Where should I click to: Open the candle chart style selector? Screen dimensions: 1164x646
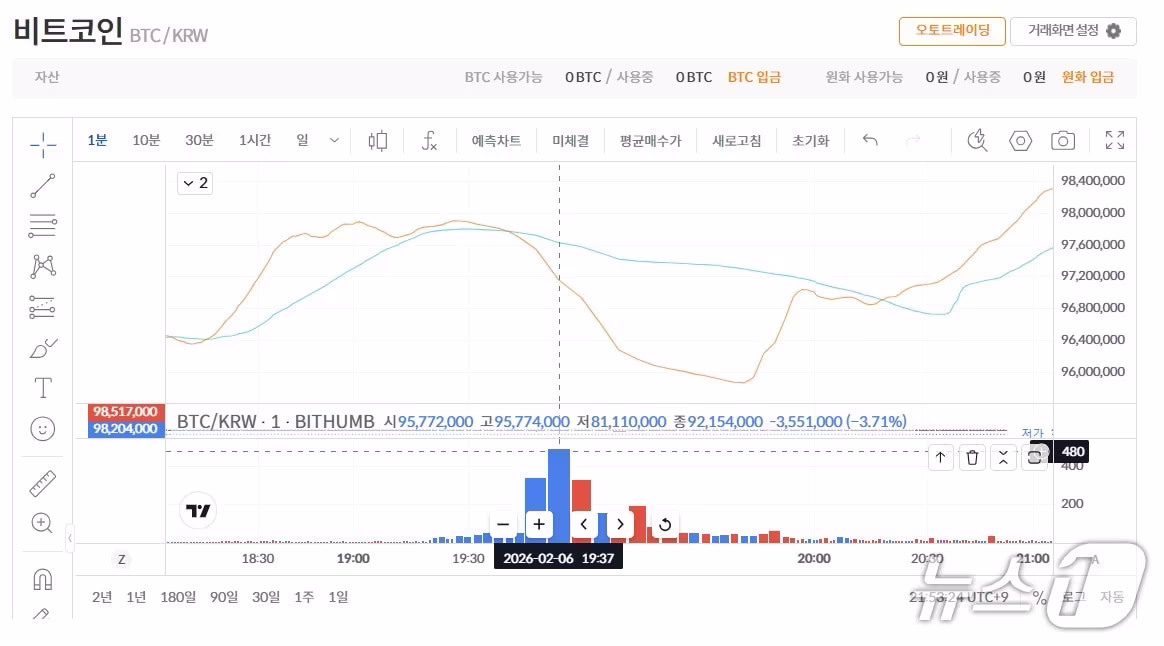pos(377,141)
